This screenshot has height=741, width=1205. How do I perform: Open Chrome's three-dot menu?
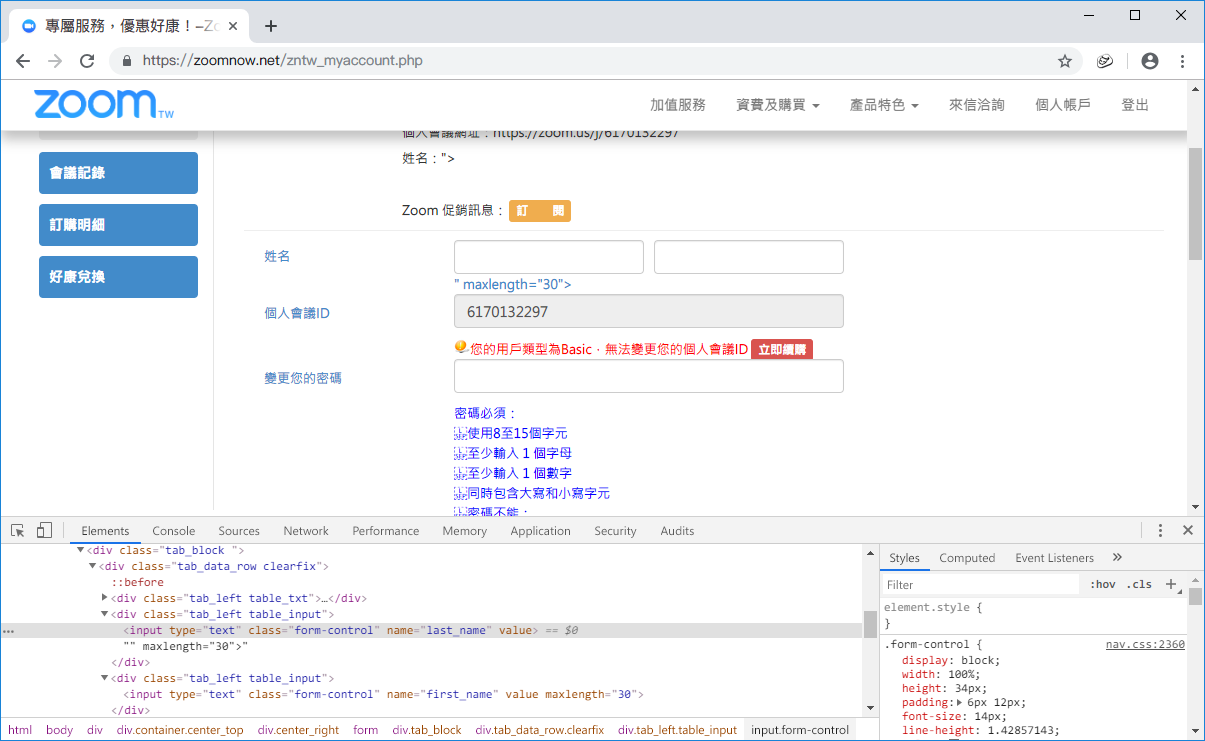coord(1183,61)
